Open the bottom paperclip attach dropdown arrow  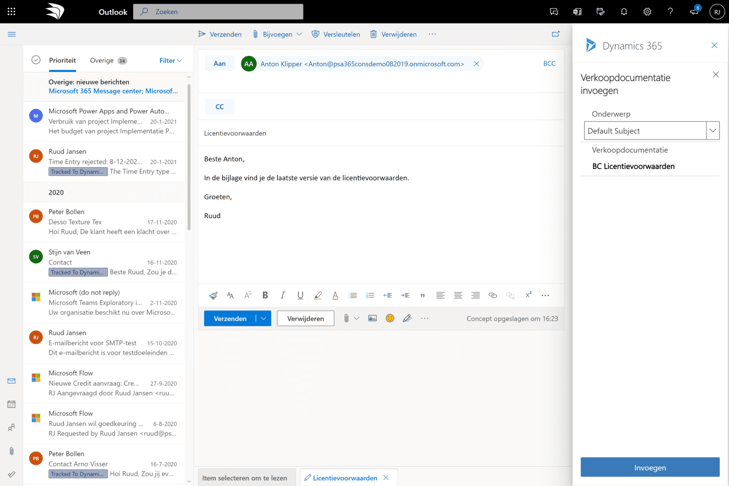point(357,319)
